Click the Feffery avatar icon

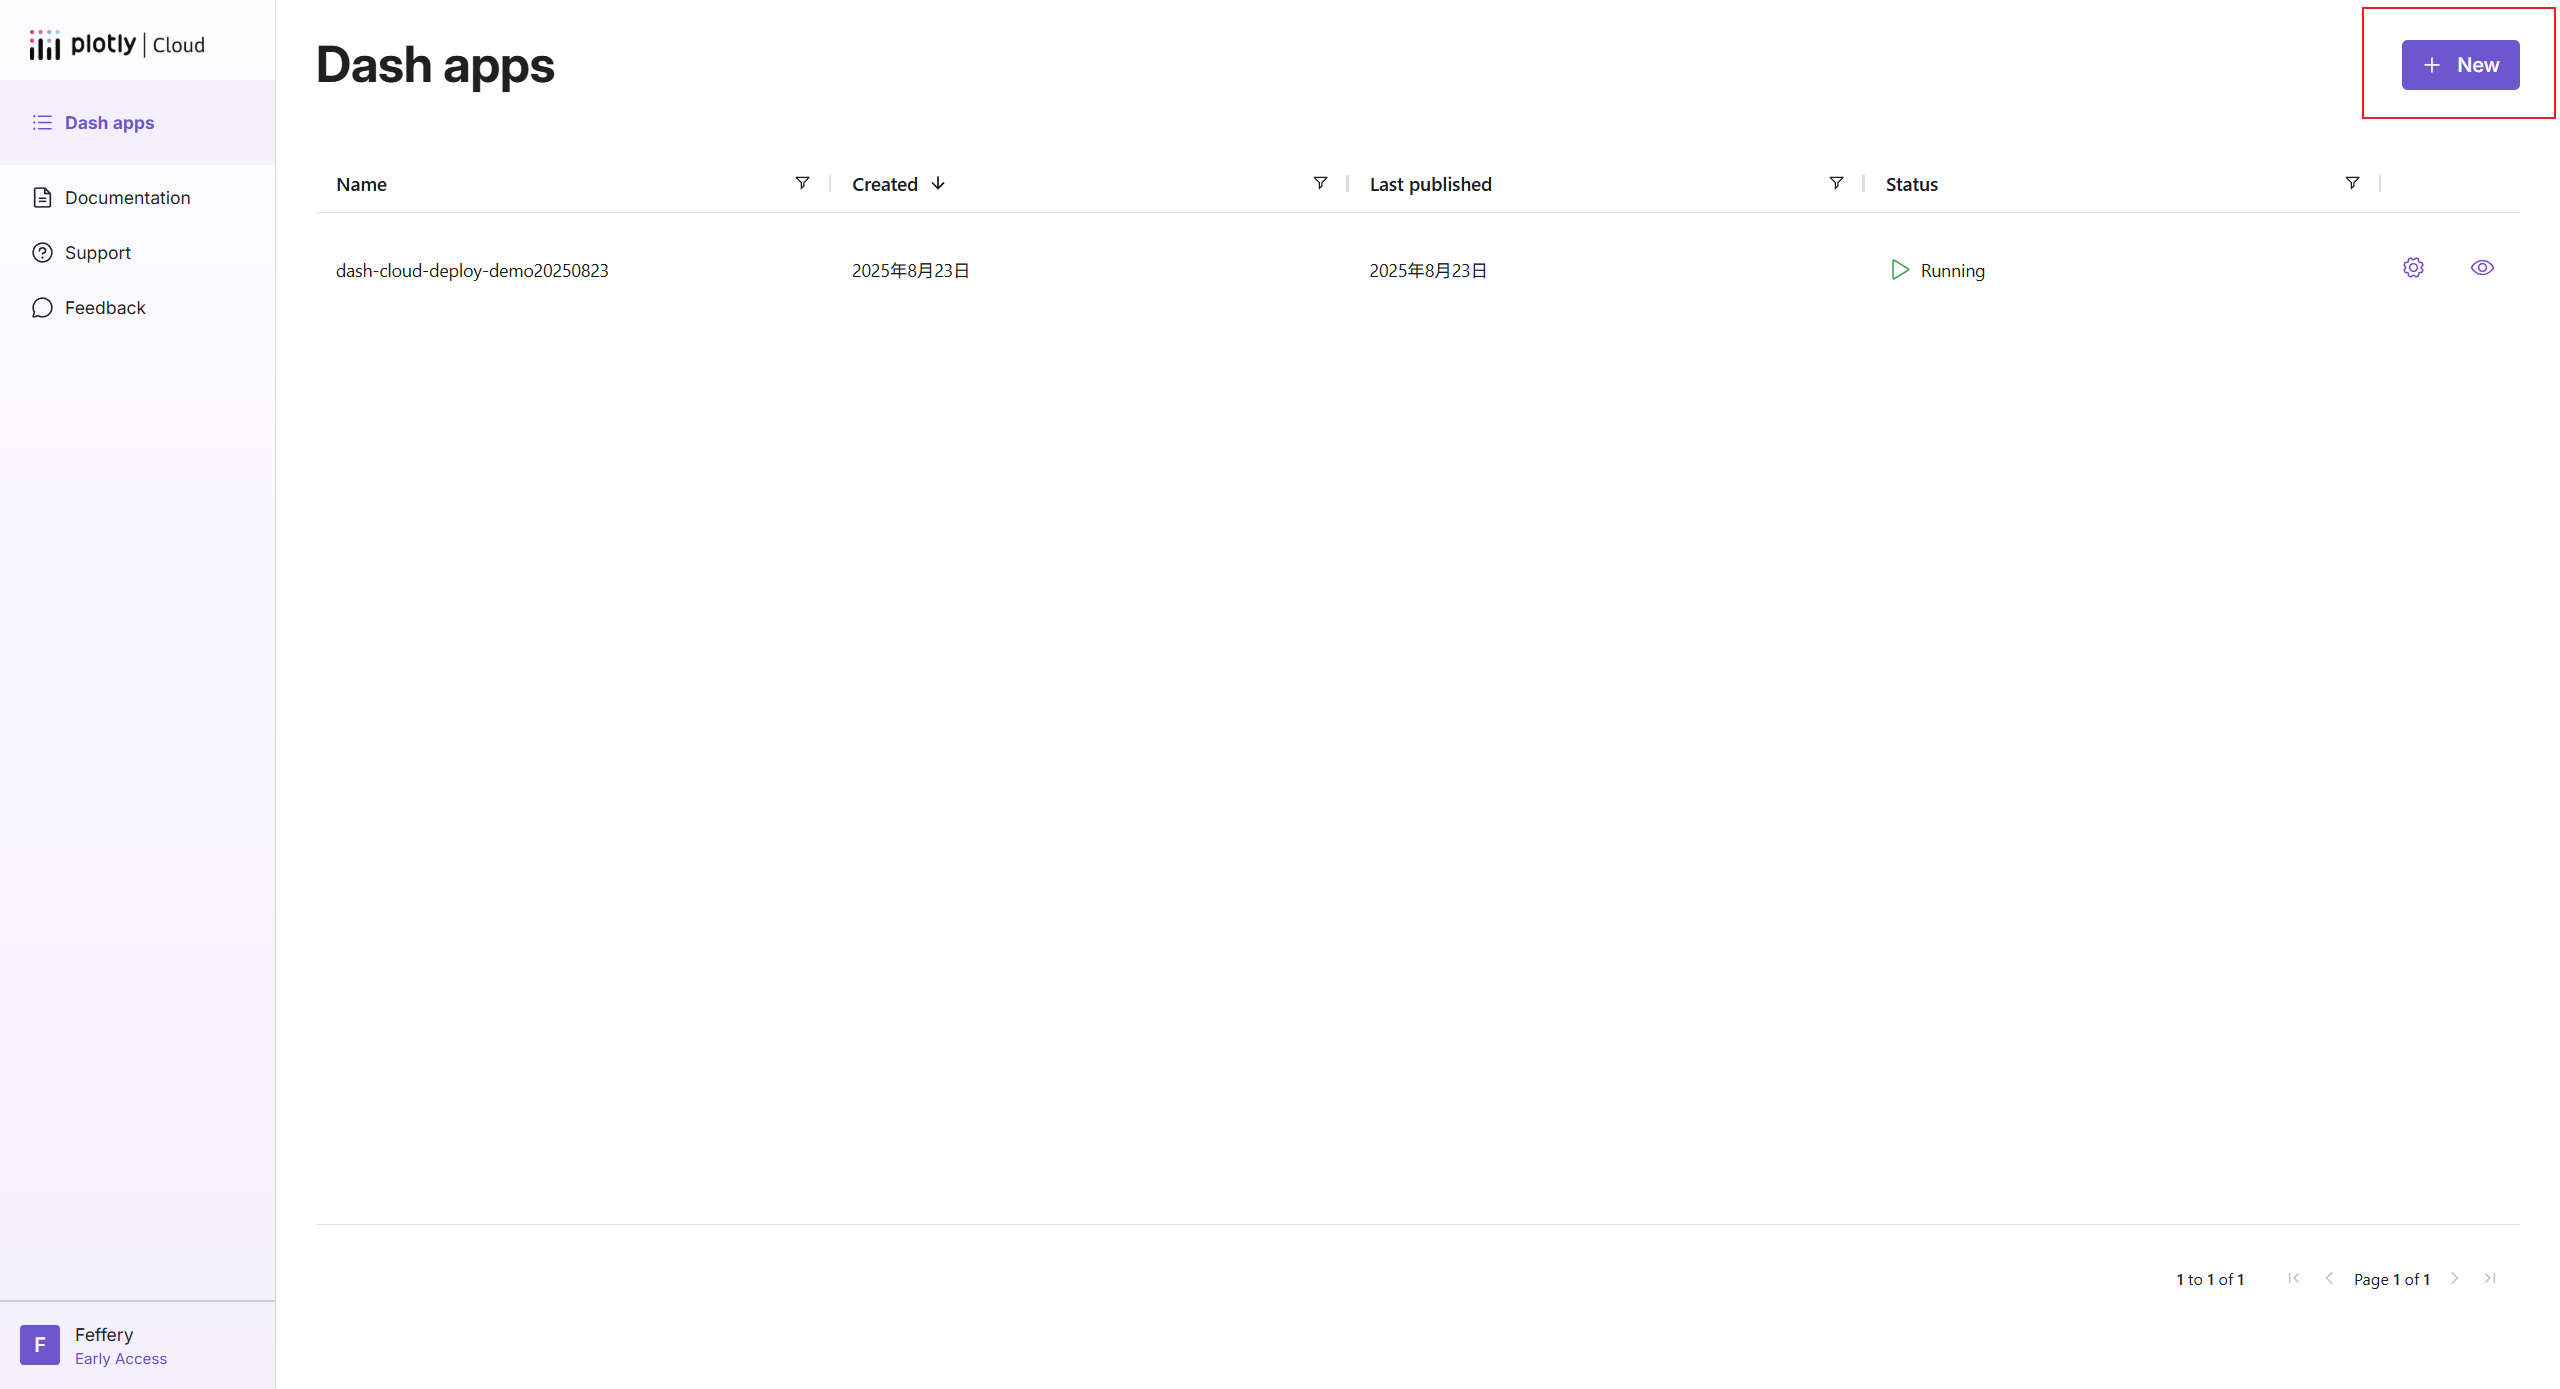[x=40, y=1345]
